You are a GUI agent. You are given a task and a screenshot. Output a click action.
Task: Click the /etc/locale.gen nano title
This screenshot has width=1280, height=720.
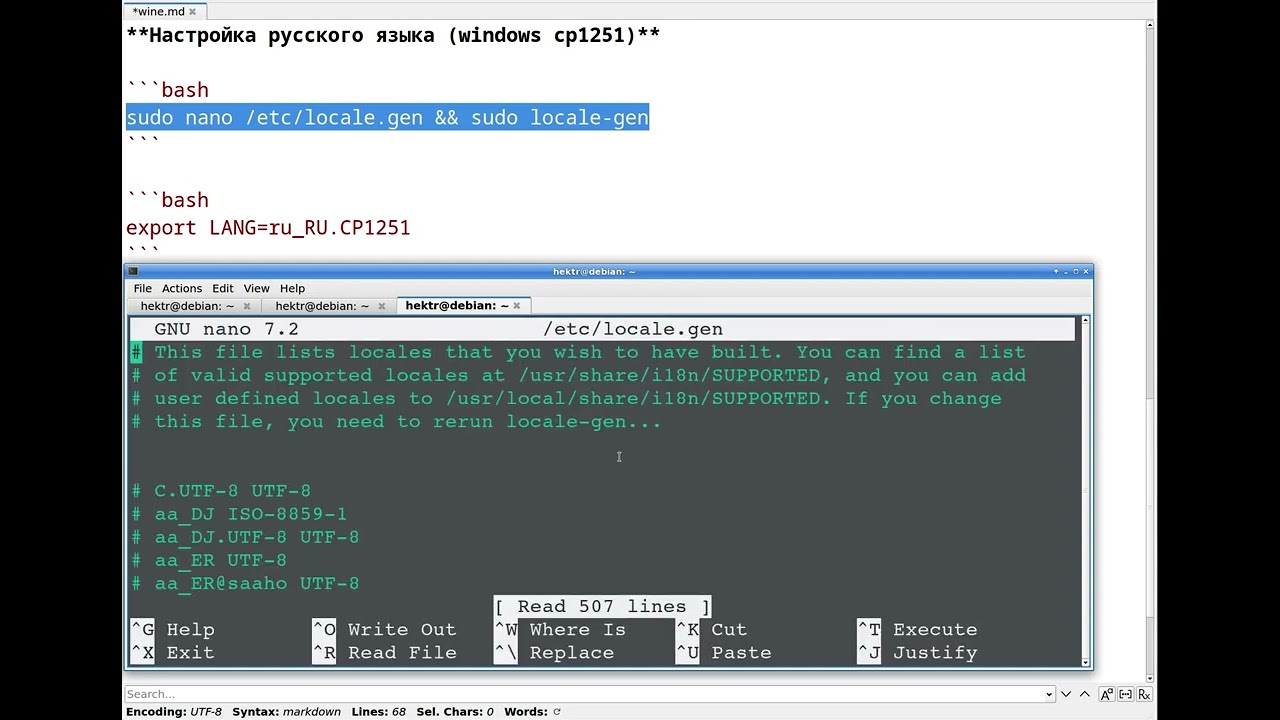pos(633,329)
